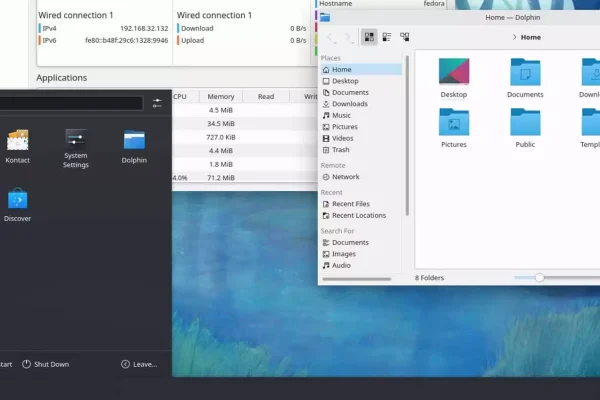Screen dimensions: 600x400
Task: Open Trash in the Places panel
Action: click(x=360, y=150)
